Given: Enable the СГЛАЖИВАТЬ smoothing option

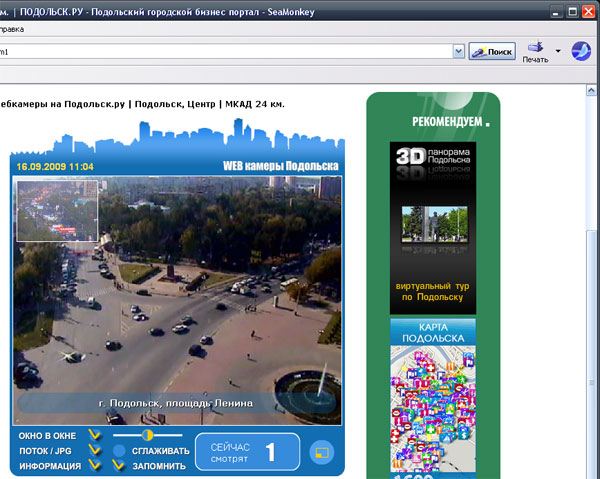Looking at the screenshot, I should coord(119,451).
